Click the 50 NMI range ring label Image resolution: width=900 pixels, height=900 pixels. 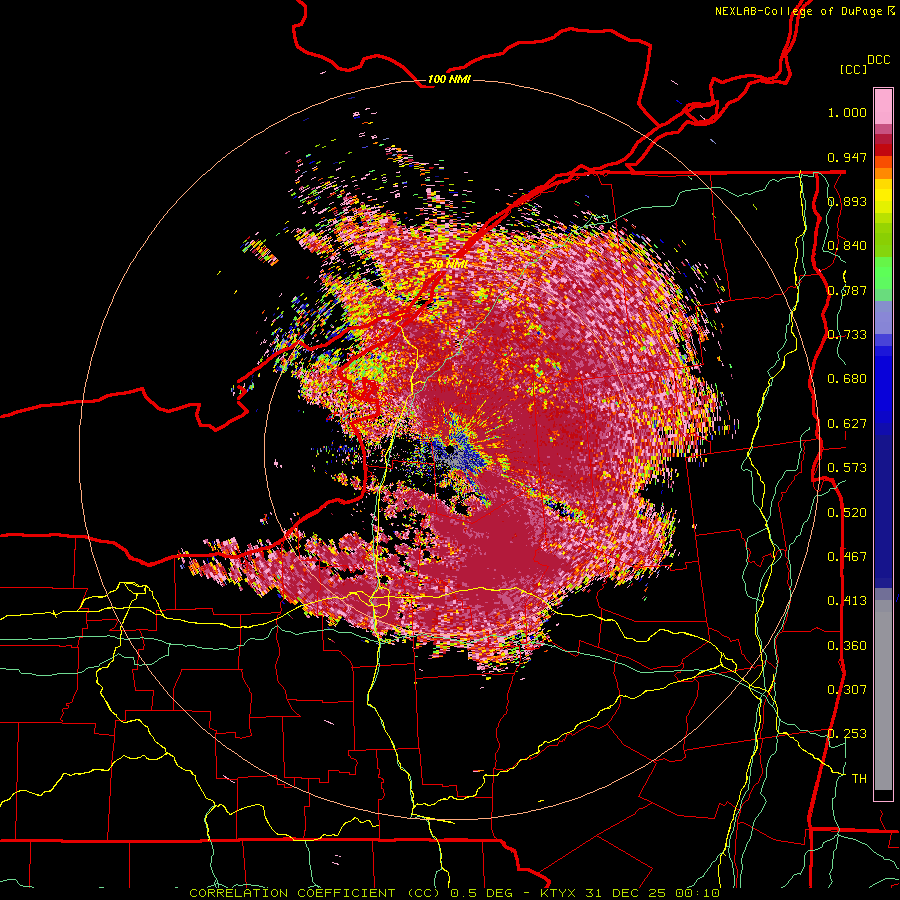449,264
